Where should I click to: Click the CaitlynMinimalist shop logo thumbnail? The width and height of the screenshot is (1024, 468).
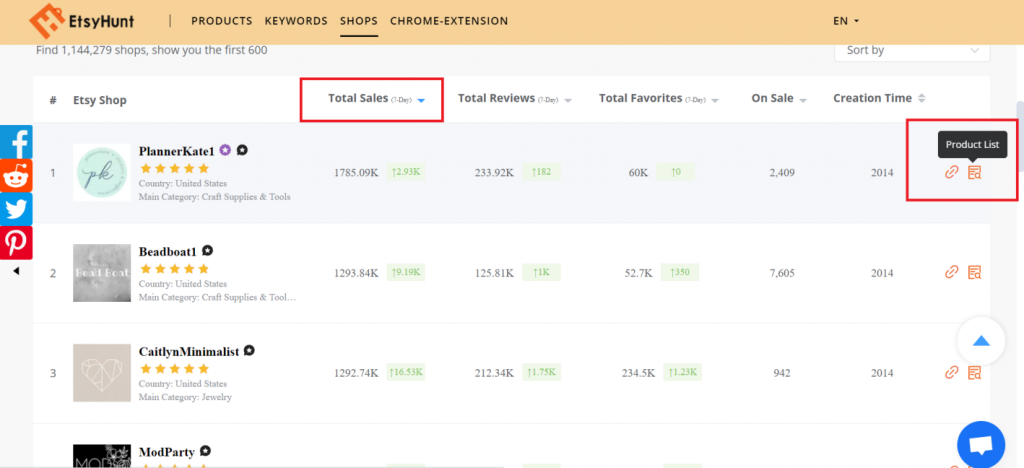click(x=101, y=372)
